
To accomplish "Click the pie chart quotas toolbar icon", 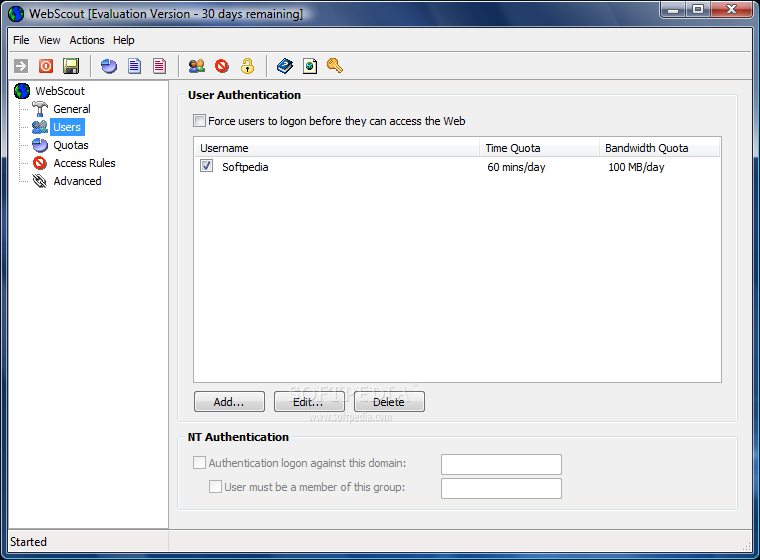I will [x=109, y=66].
